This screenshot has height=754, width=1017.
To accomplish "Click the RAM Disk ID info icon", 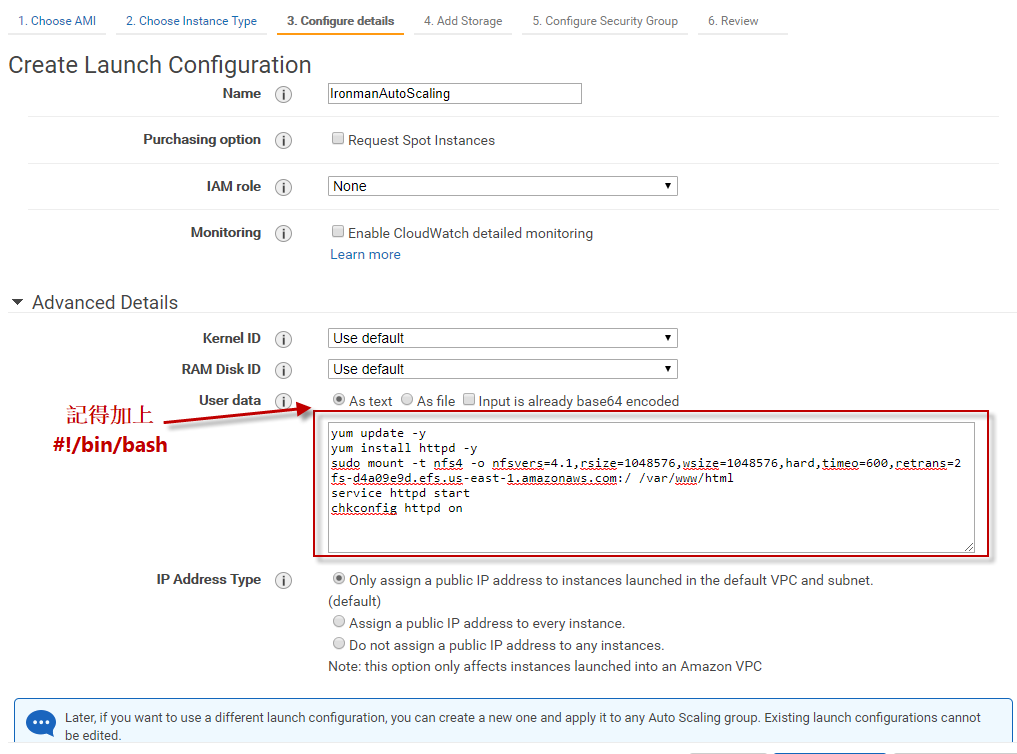I will (x=283, y=370).
